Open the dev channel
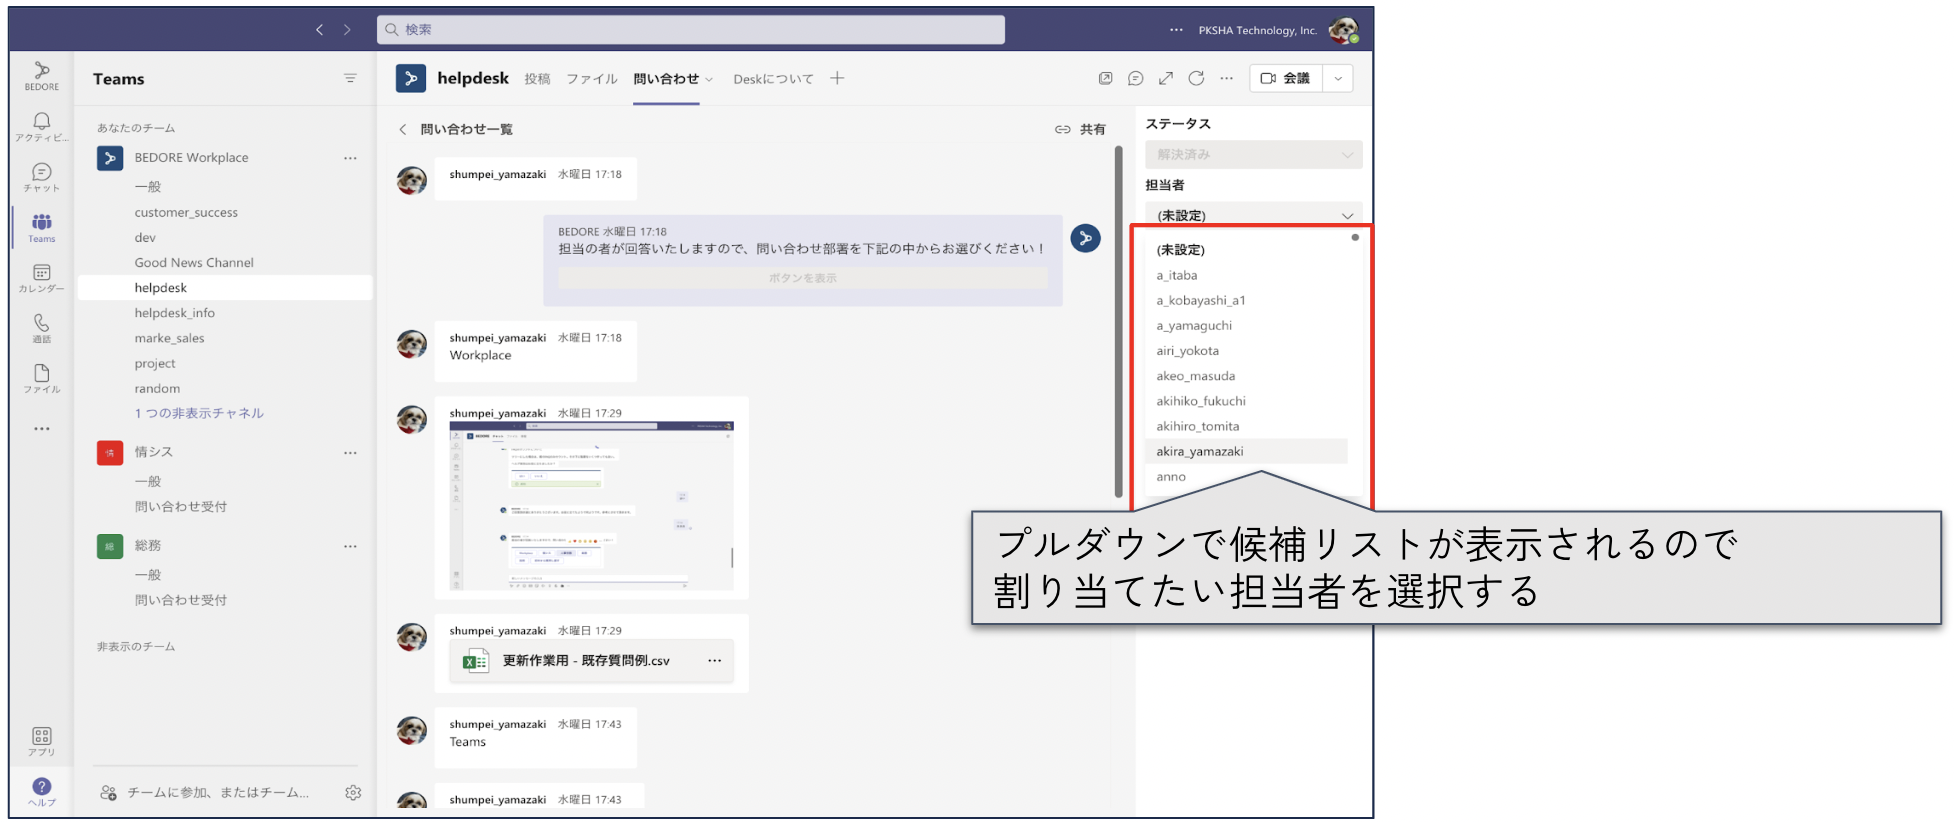The height and width of the screenshot is (822, 1954). click(x=145, y=238)
